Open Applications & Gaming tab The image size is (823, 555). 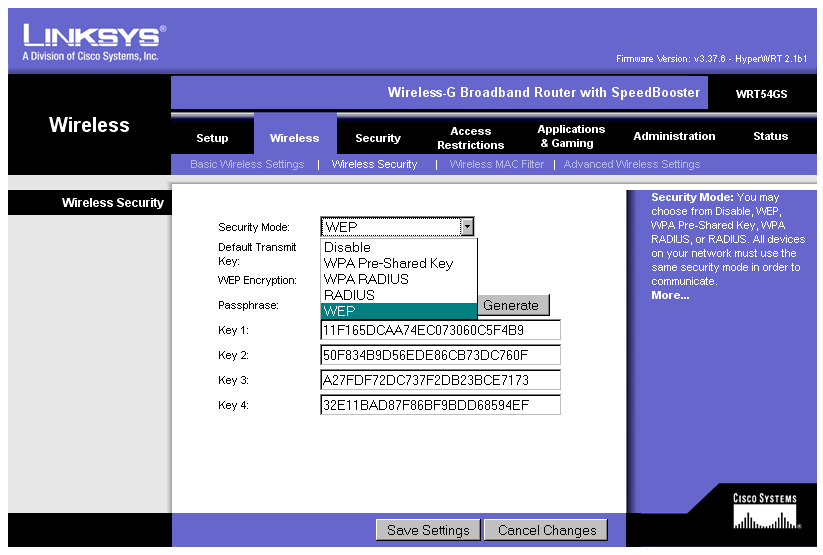click(571, 136)
